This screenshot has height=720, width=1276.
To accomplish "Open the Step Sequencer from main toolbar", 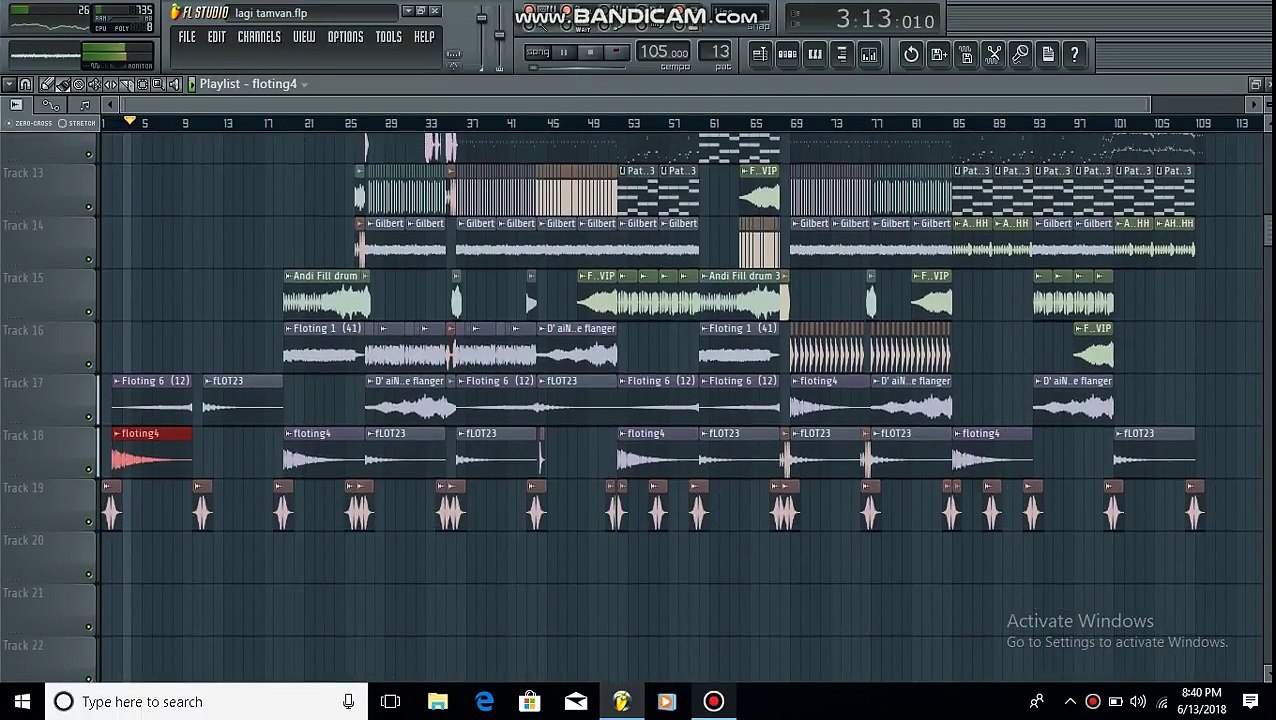I will point(788,54).
